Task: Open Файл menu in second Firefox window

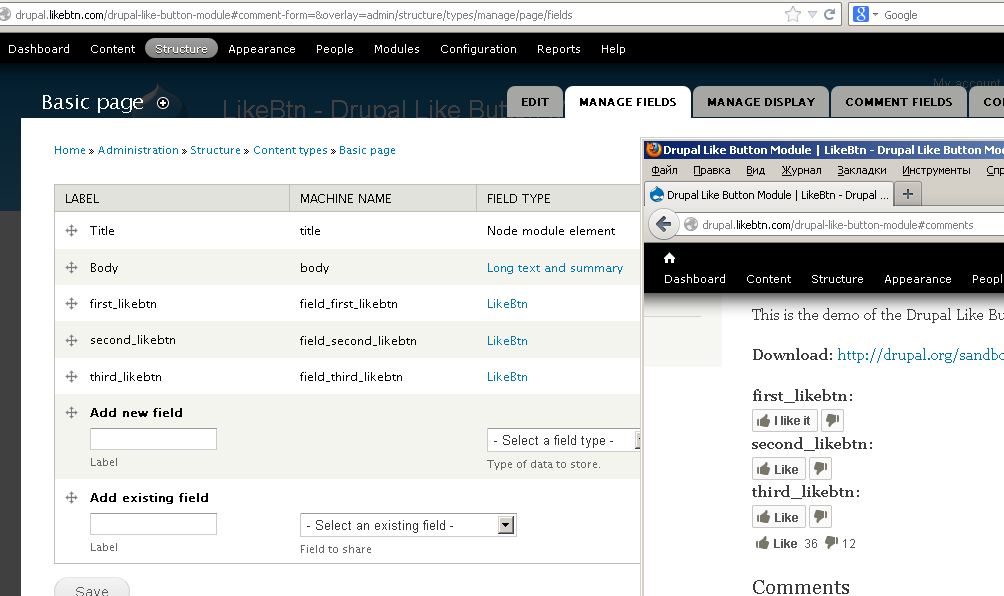Action: (664, 170)
